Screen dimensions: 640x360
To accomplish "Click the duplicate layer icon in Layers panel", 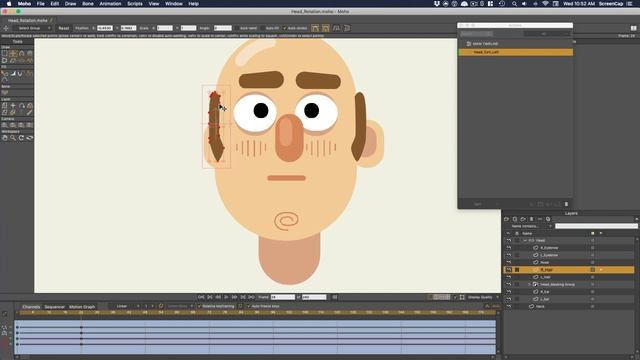I will point(515,219).
